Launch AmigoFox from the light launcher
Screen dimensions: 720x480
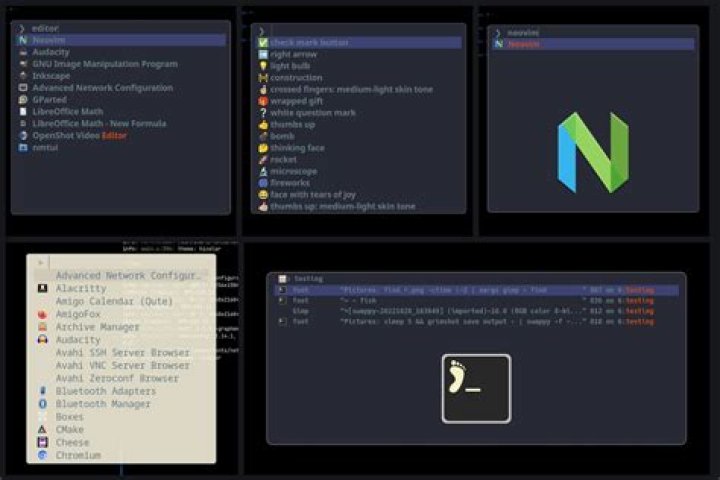pyautogui.click(x=121, y=314)
